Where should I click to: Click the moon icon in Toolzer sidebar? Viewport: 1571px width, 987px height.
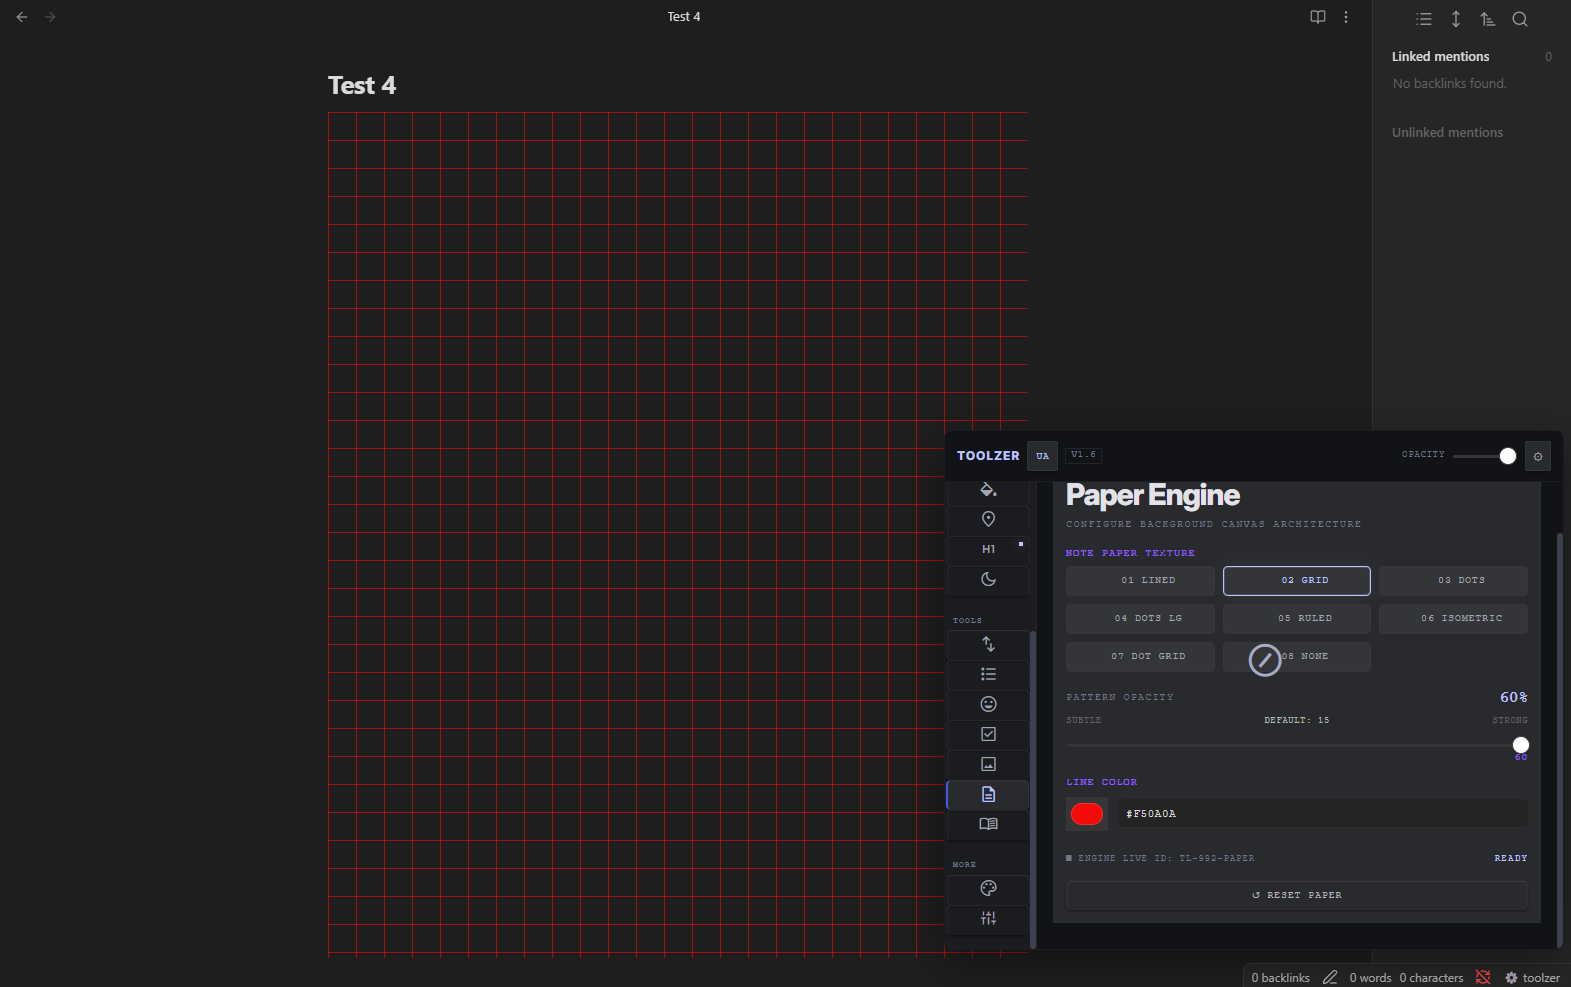click(x=988, y=579)
